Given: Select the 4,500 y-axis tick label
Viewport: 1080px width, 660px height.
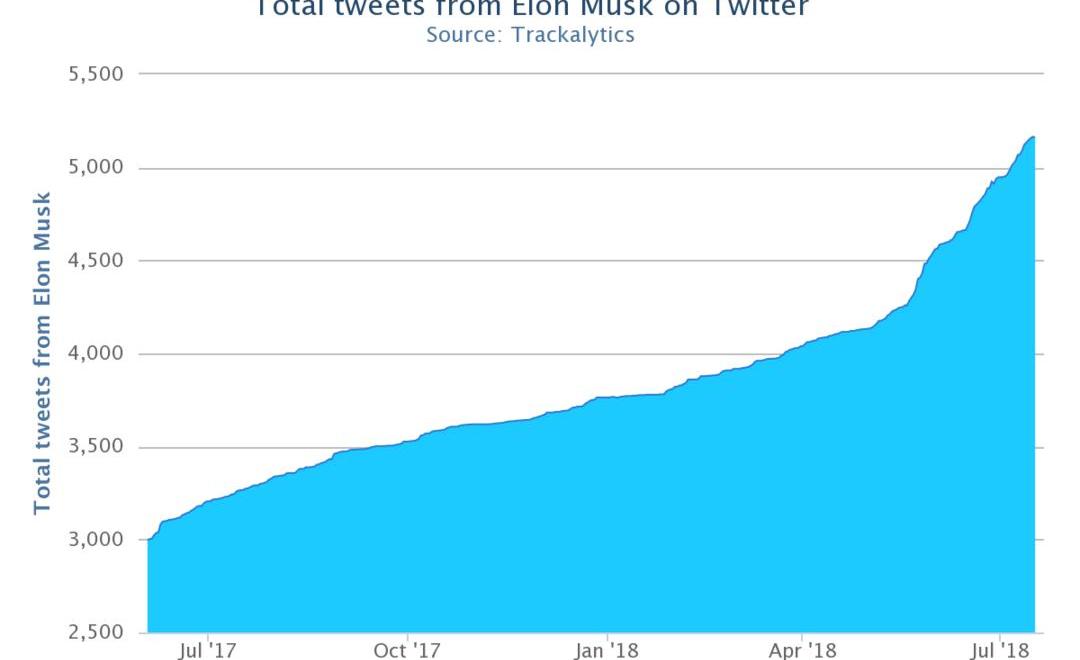Looking at the screenshot, I should click(95, 261).
